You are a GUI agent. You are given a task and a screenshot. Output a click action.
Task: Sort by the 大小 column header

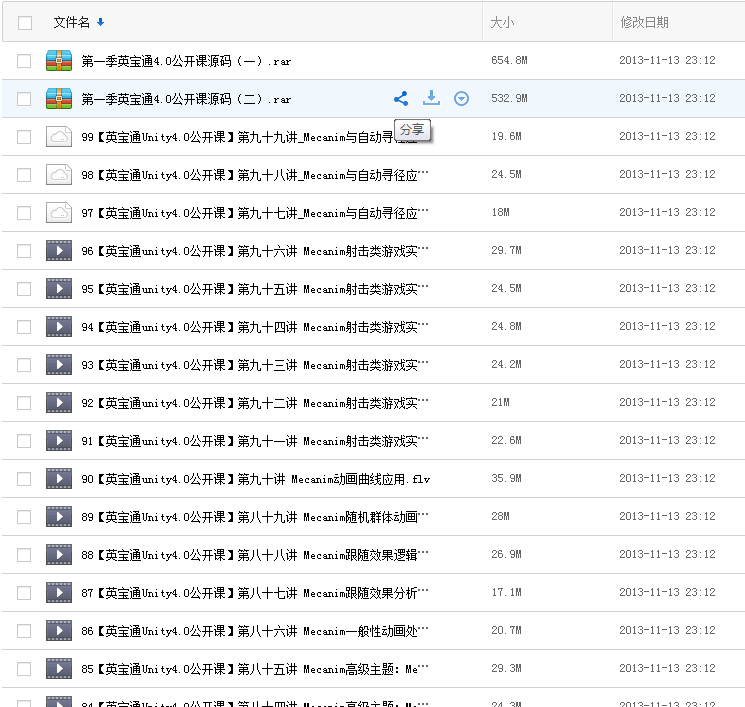(x=502, y=22)
